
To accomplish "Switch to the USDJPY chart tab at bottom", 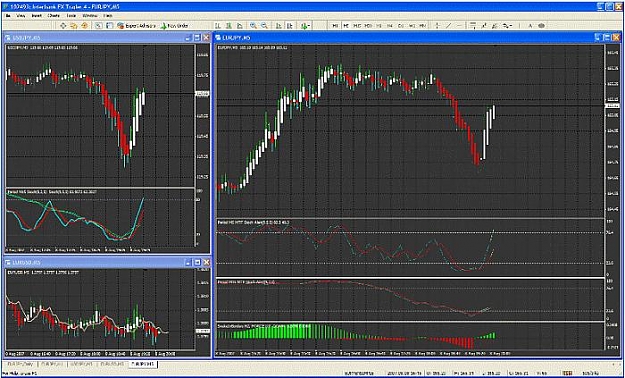I will 81,364.
